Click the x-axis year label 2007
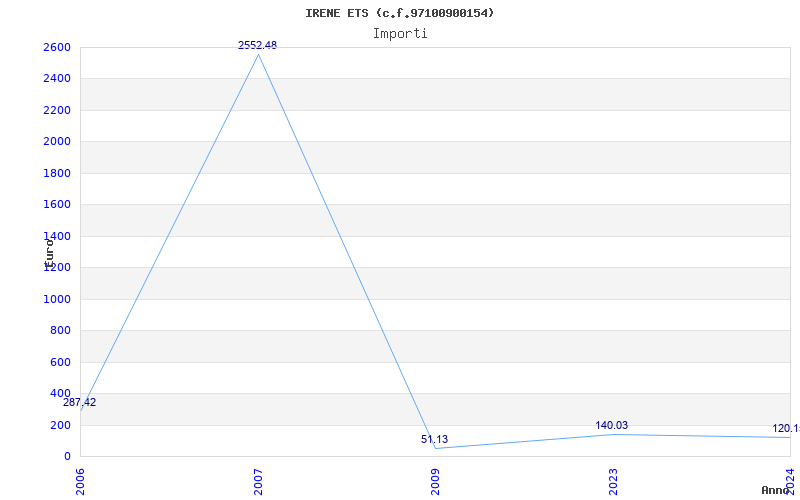The image size is (800, 500). click(258, 482)
